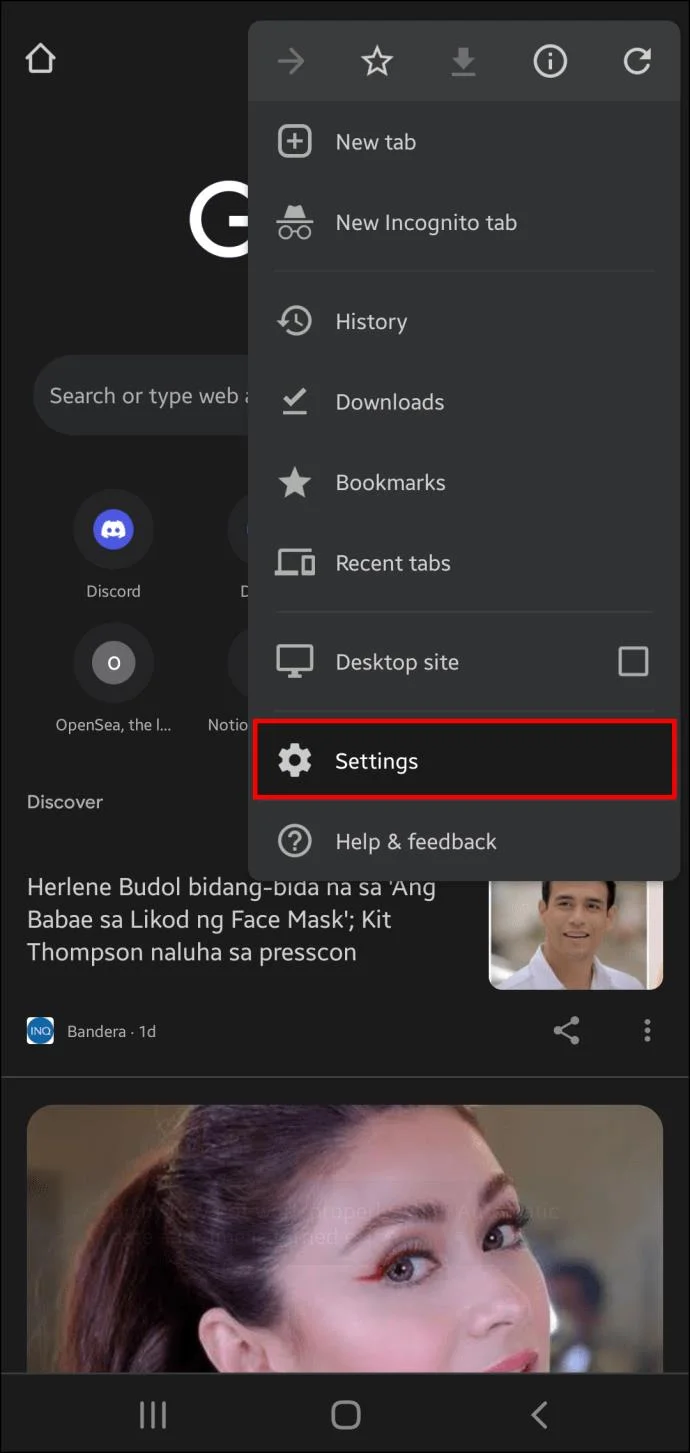Open a New tab
Image resolution: width=690 pixels, height=1453 pixels.
click(x=375, y=141)
